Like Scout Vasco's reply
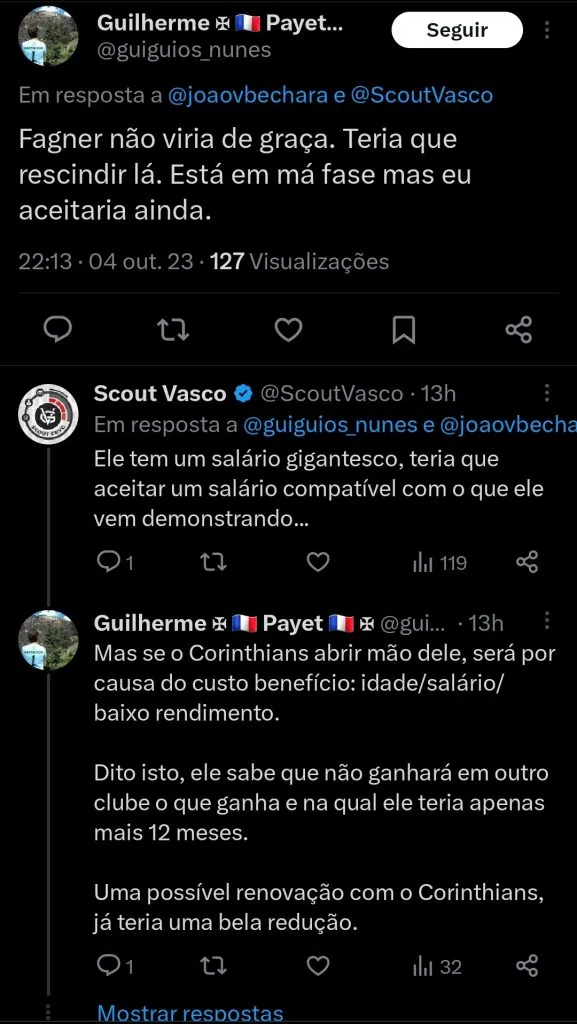 (x=317, y=562)
